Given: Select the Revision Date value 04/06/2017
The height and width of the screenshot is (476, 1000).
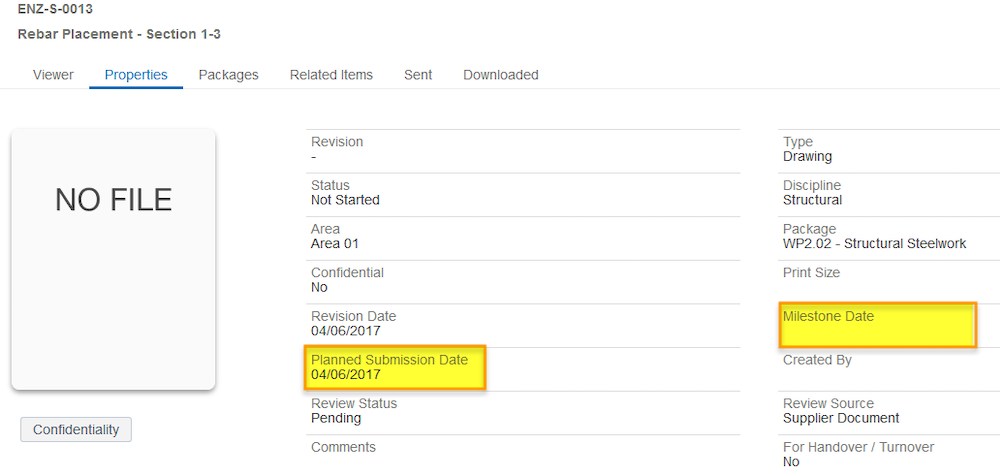Looking at the screenshot, I should 346,331.
